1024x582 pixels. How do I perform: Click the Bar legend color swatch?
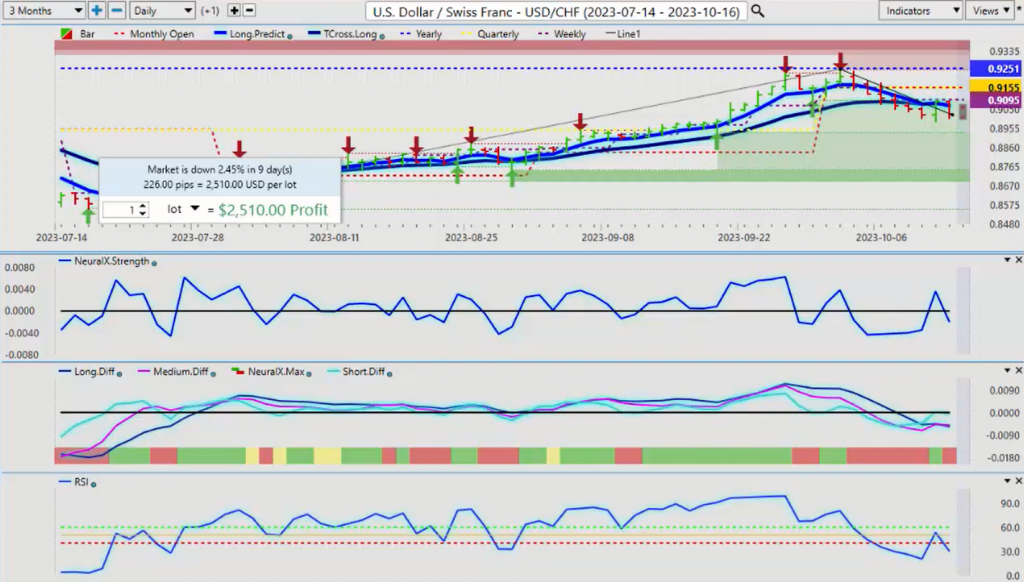[65, 34]
